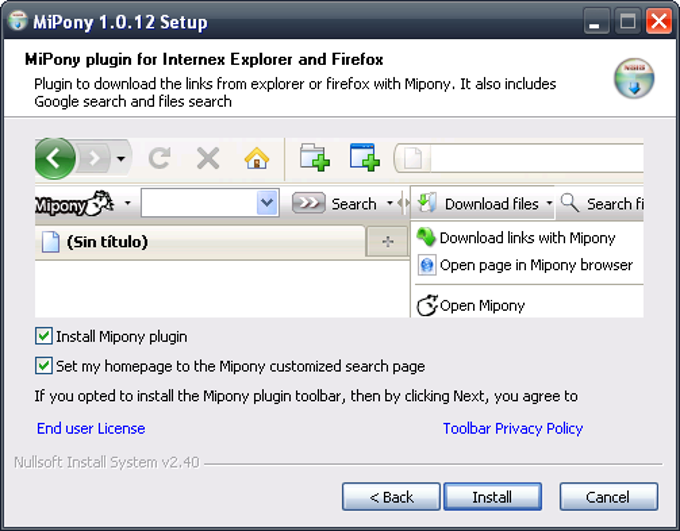Viewport: 680px width, 531px height.
Task: Select Open page in Mipony browser entry
Action: [x=525, y=265]
